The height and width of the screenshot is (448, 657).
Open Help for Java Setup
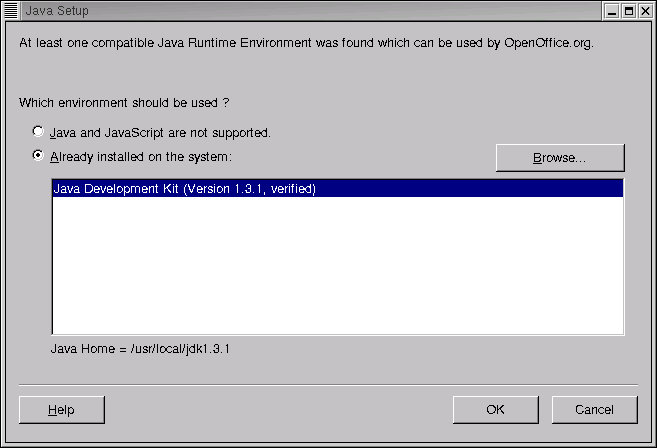point(61,409)
